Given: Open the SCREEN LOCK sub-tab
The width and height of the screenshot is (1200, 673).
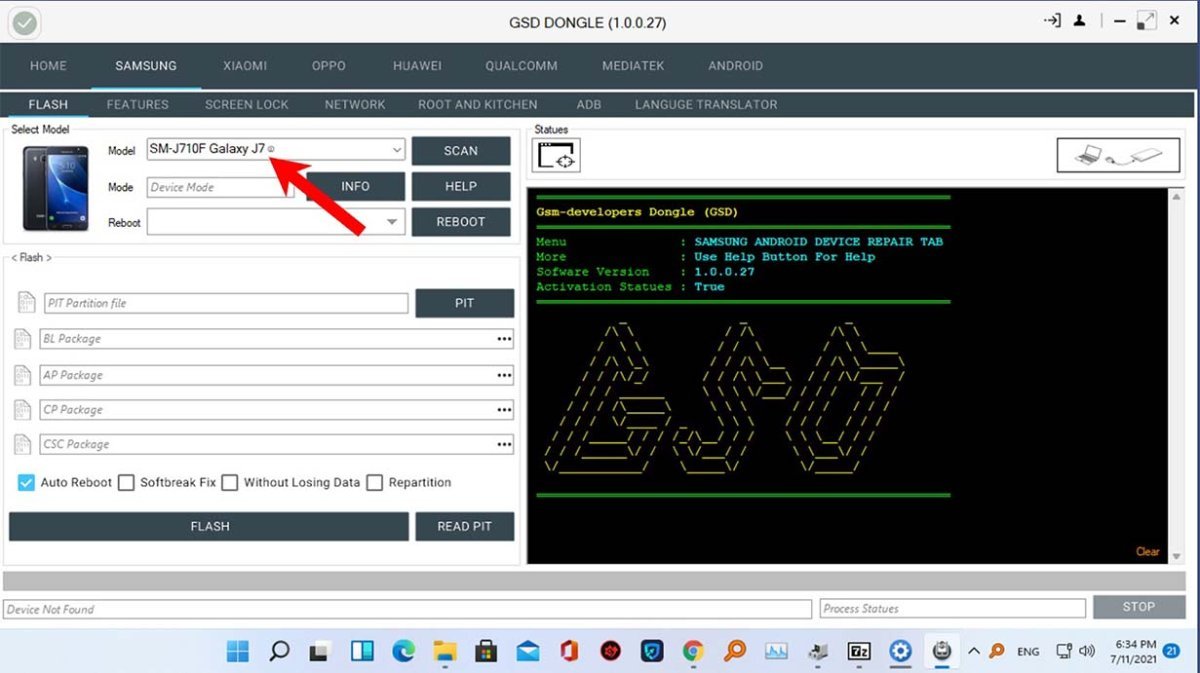Looking at the screenshot, I should pos(247,104).
